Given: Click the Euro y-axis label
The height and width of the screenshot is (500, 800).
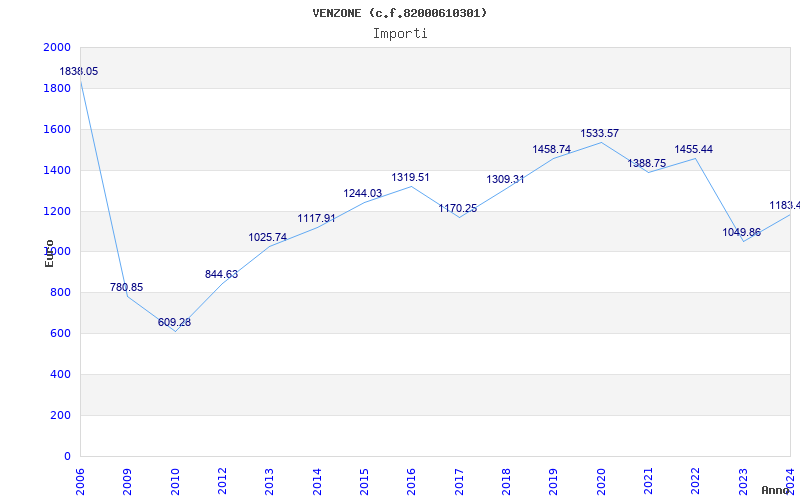Looking at the screenshot, I should pyautogui.click(x=49, y=253).
